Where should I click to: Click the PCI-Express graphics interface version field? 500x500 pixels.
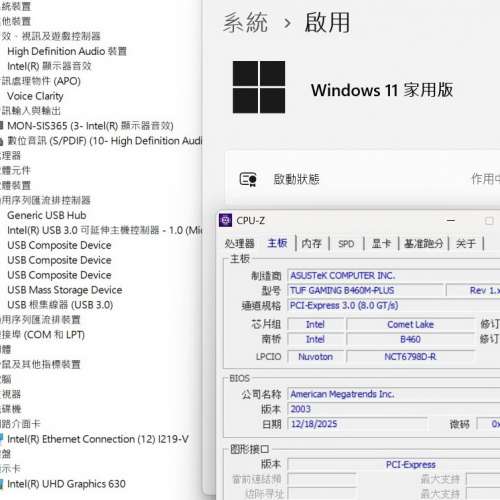tap(394, 465)
